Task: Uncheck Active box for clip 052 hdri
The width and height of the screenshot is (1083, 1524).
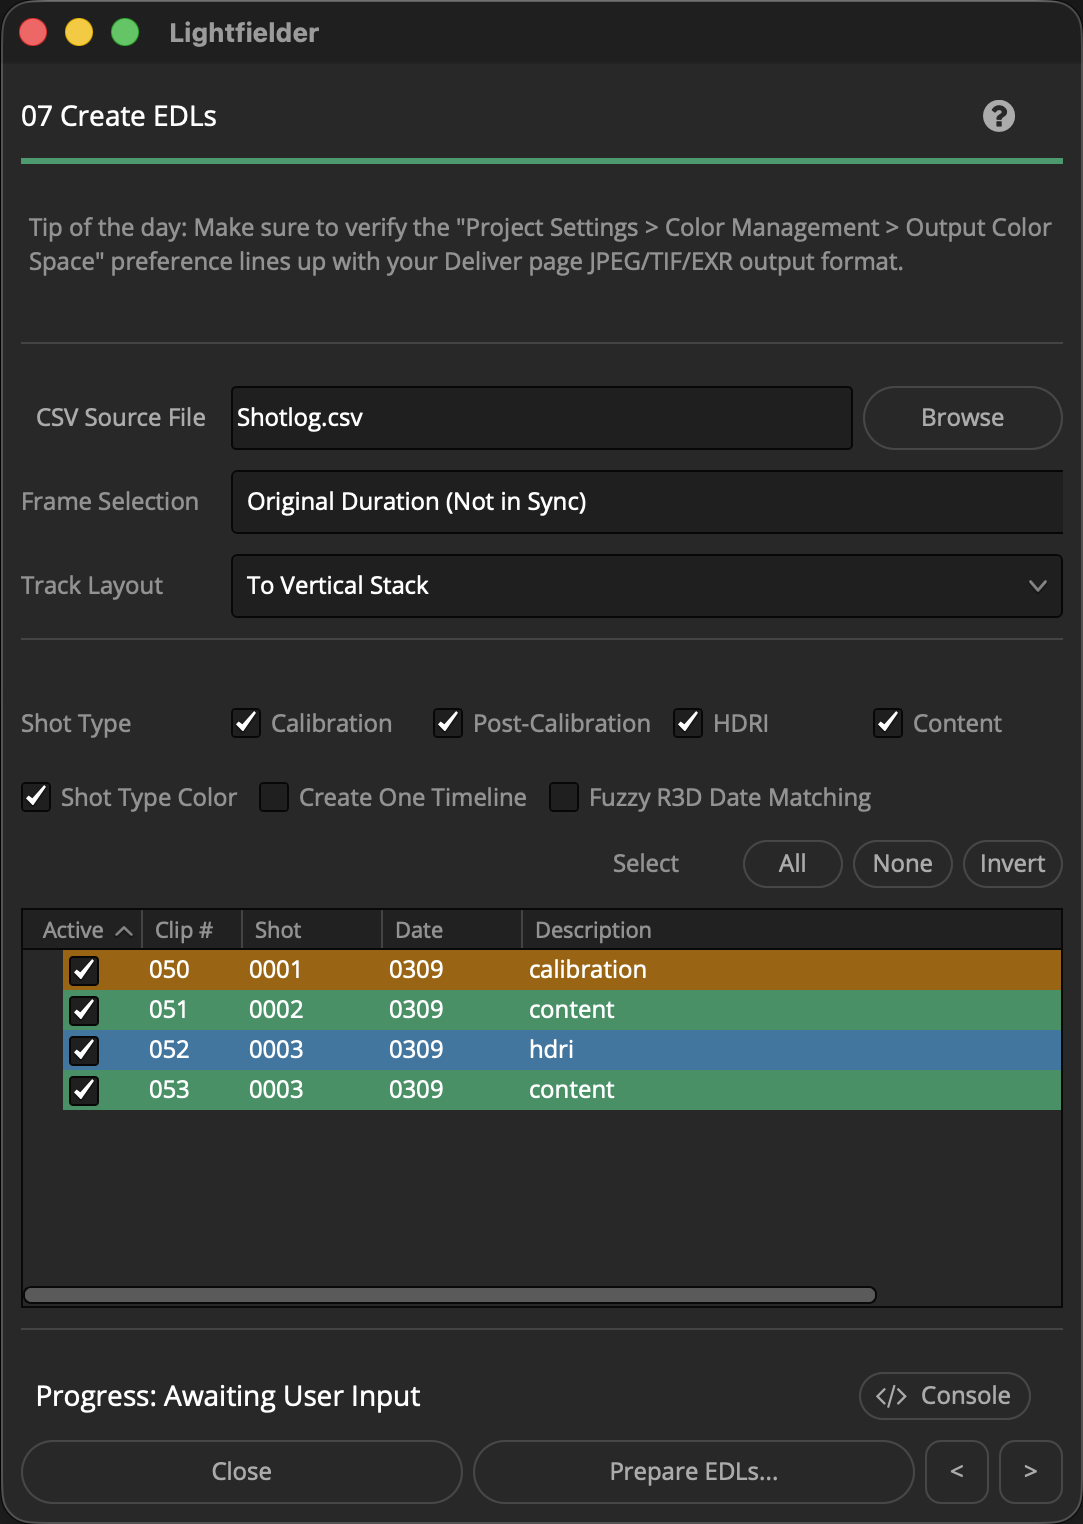Action: (84, 1050)
